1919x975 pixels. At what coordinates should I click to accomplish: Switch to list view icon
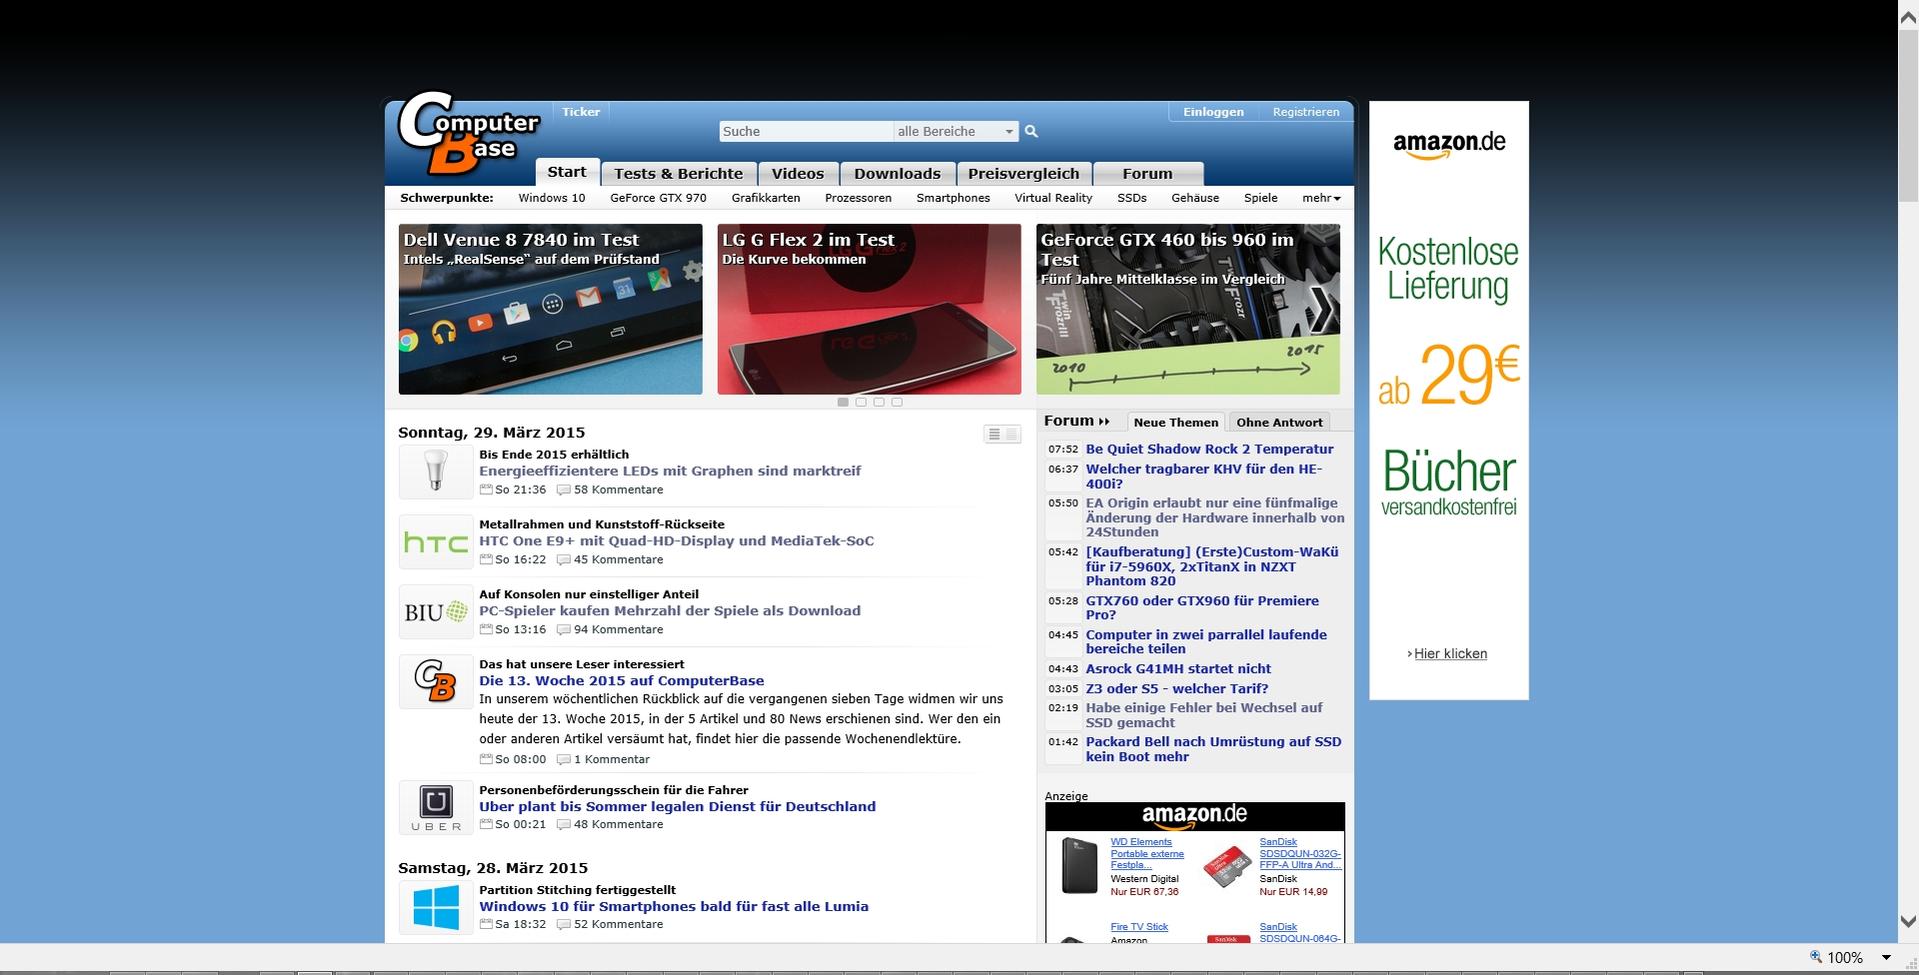[x=993, y=434]
